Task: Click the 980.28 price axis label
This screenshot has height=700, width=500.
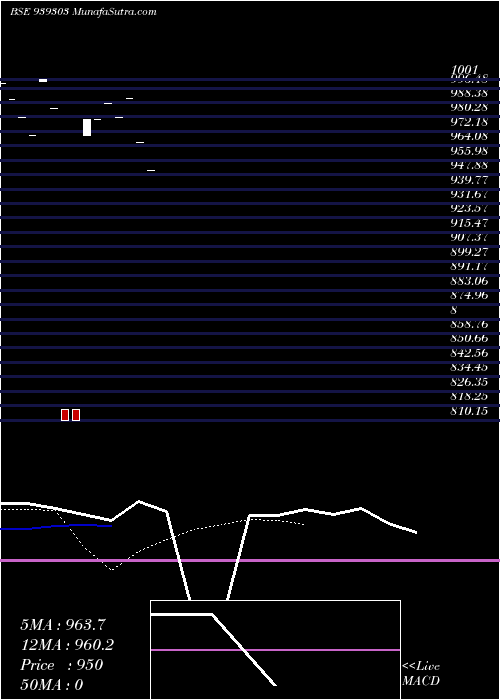Action: (469, 107)
